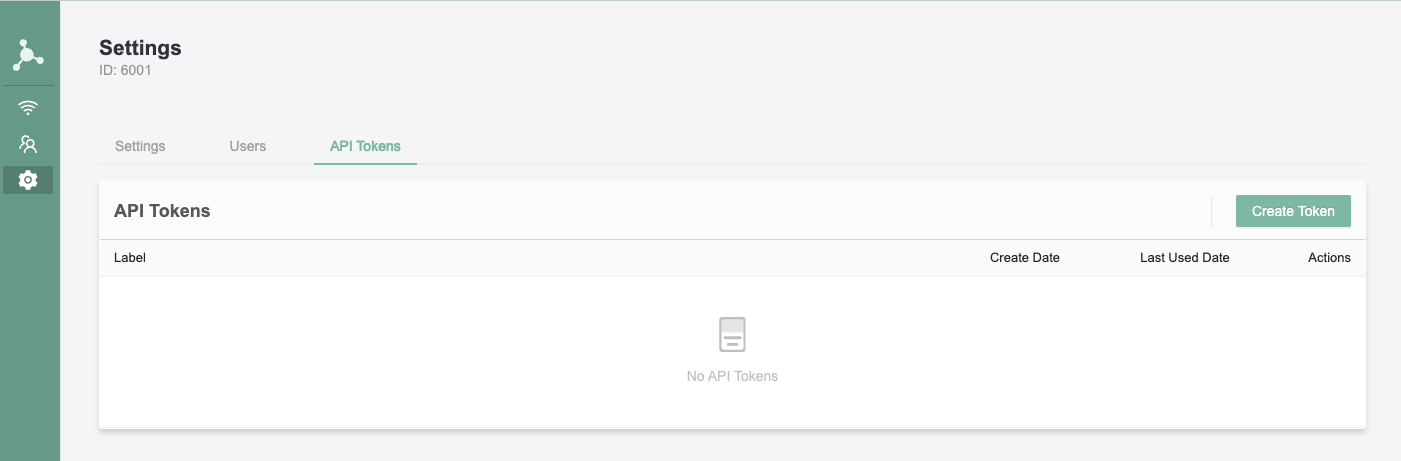This screenshot has width=1401, height=461.
Task: Click the Create Date column header
Action: (1024, 258)
